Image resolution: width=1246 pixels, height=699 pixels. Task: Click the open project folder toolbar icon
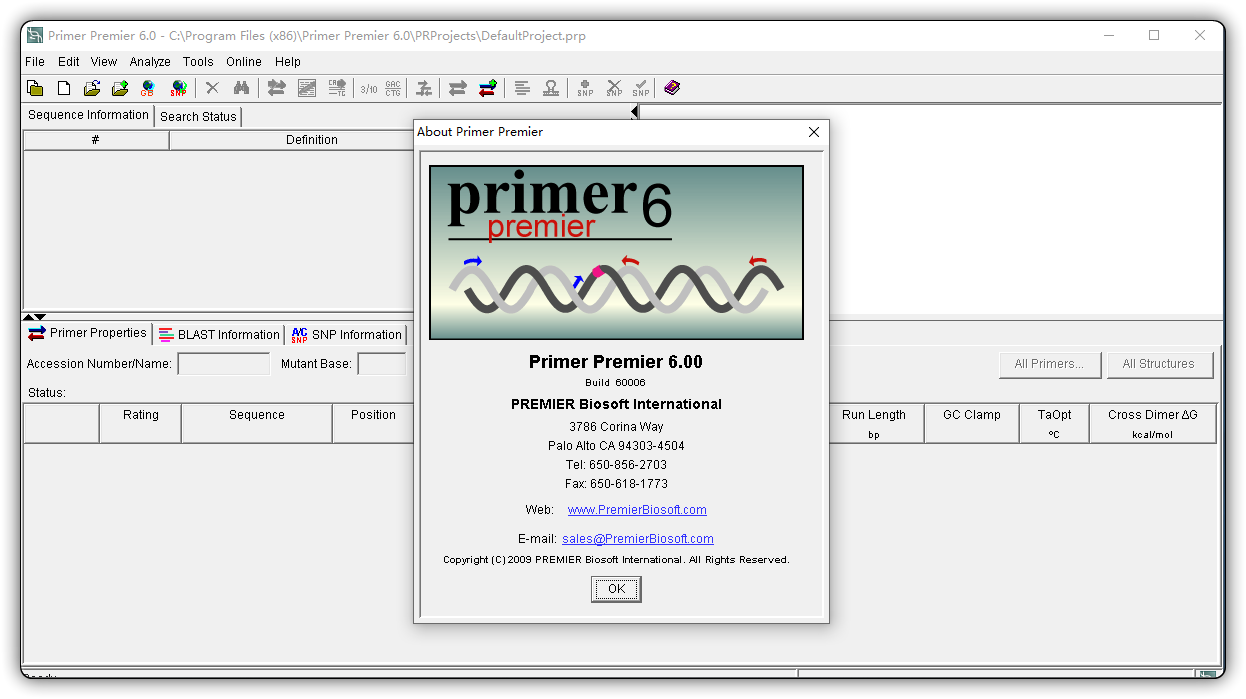point(35,88)
